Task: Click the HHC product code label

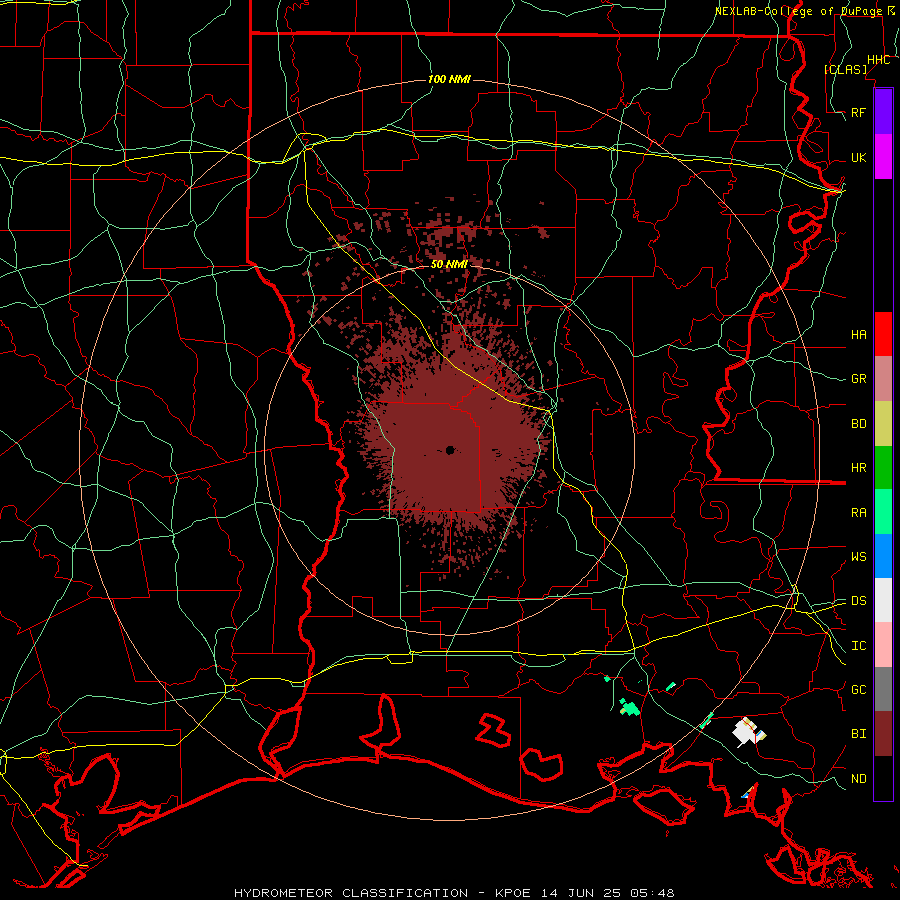Action: (x=878, y=60)
